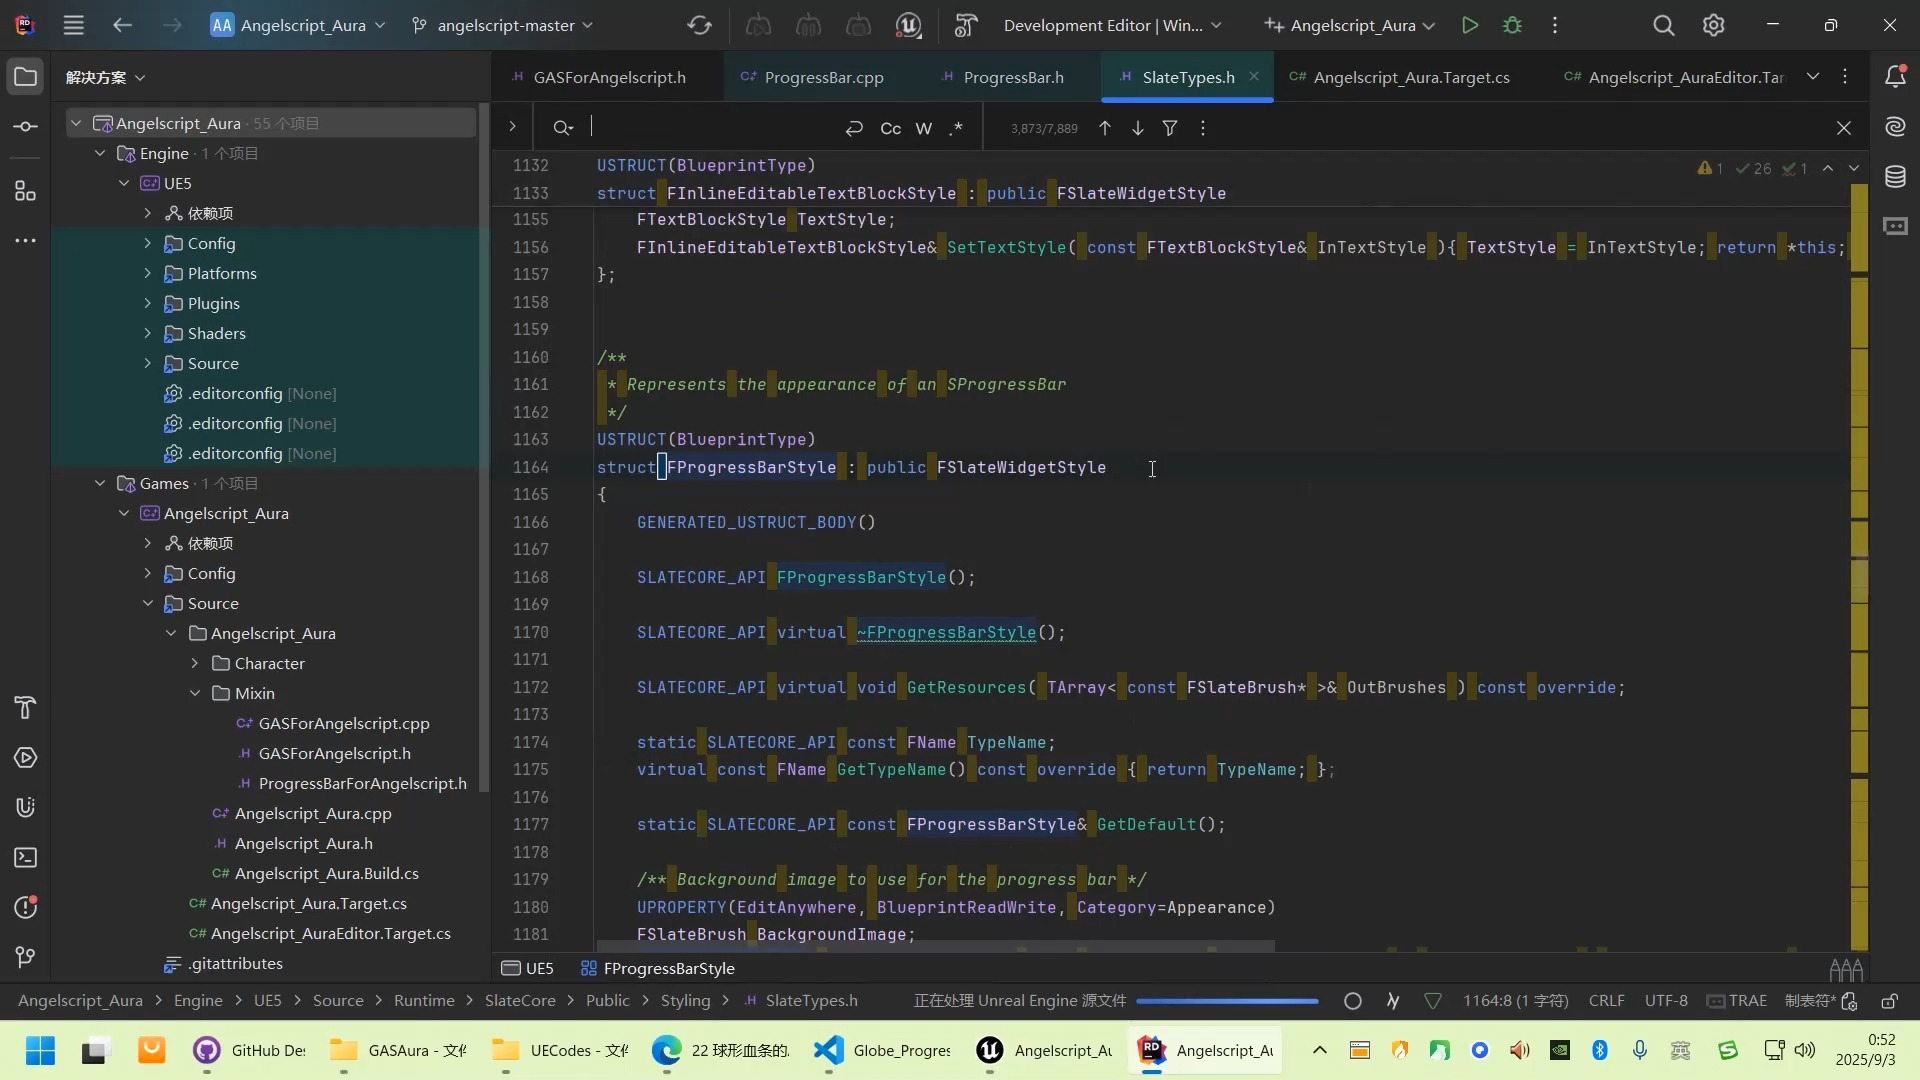Open the database tool window icon
1920x1080 pixels.
tap(1896, 176)
